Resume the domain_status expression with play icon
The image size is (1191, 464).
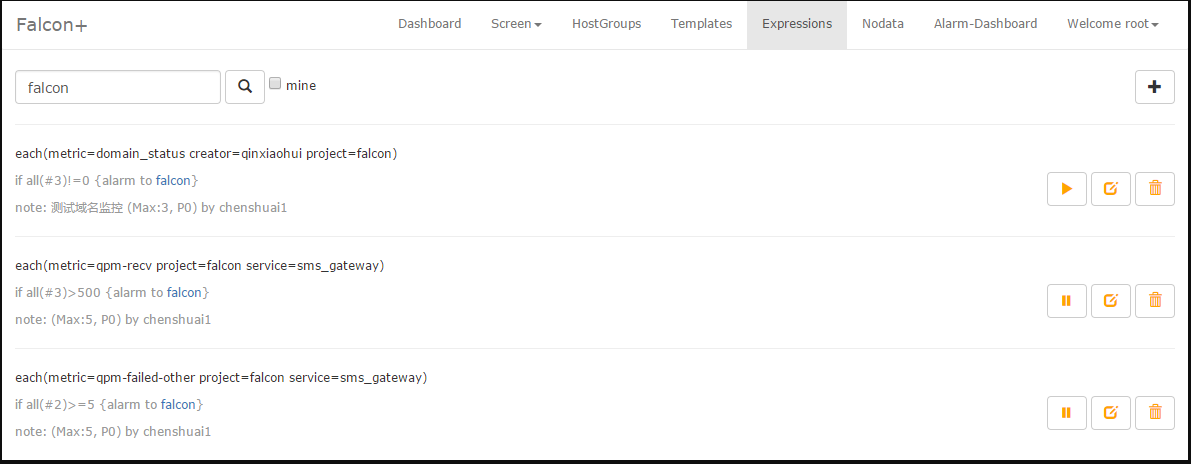pyautogui.click(x=1066, y=188)
